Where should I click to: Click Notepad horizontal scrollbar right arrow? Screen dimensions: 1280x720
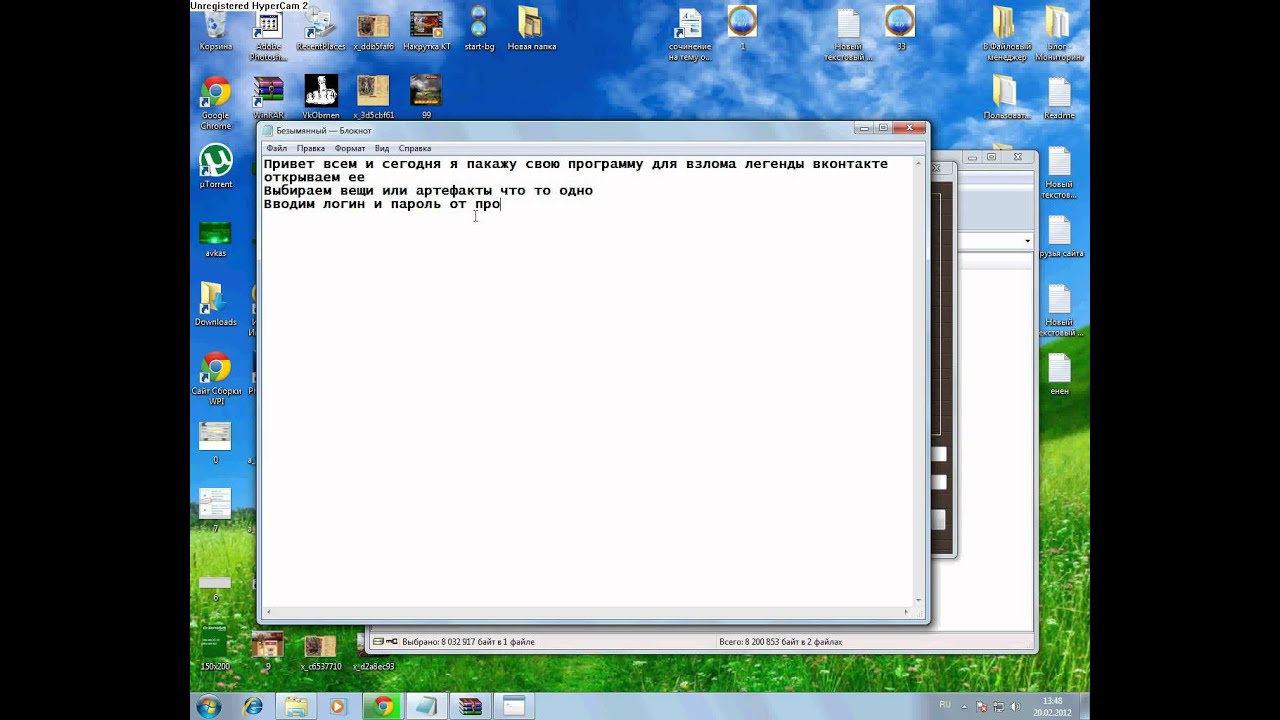tap(907, 612)
